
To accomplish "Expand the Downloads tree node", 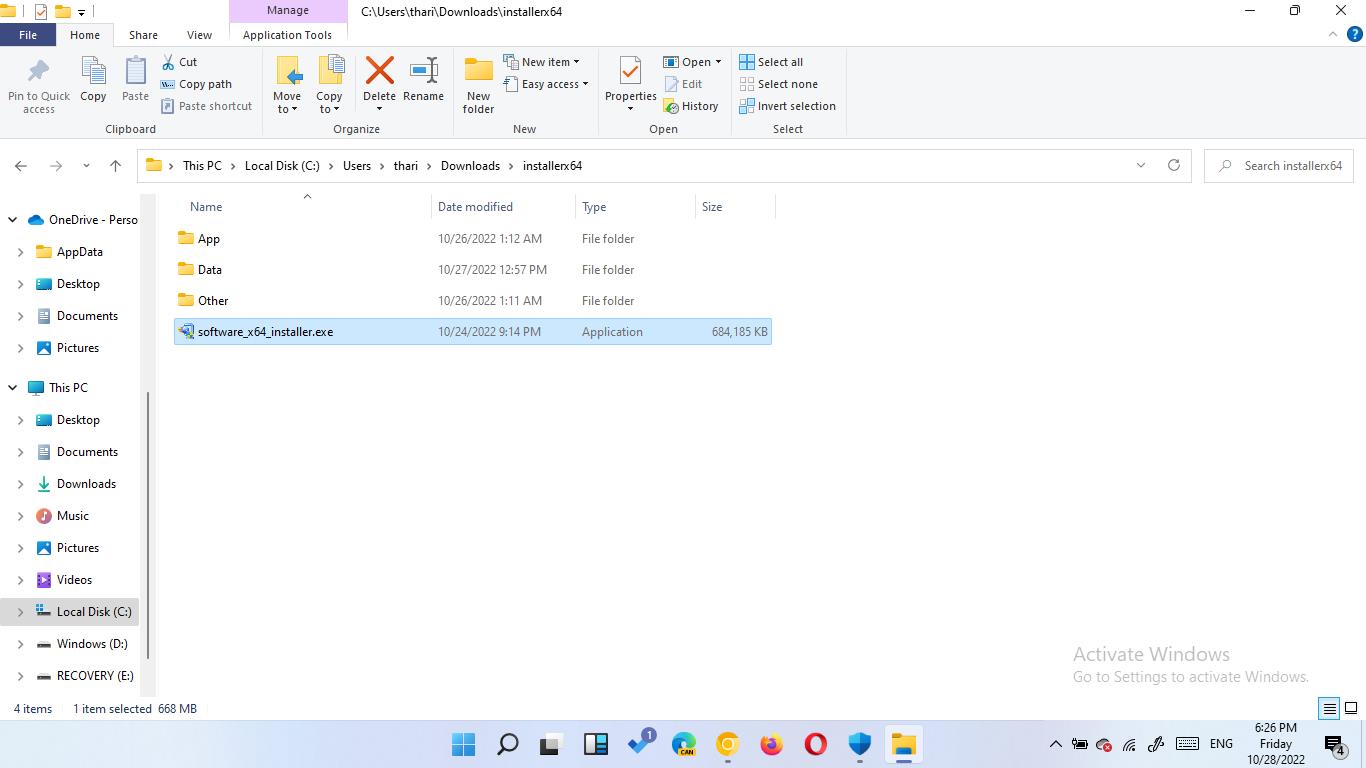I will tap(20, 484).
